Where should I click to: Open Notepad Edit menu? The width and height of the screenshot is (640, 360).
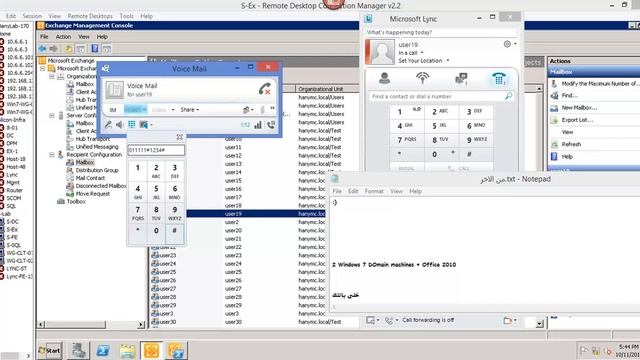coord(353,191)
